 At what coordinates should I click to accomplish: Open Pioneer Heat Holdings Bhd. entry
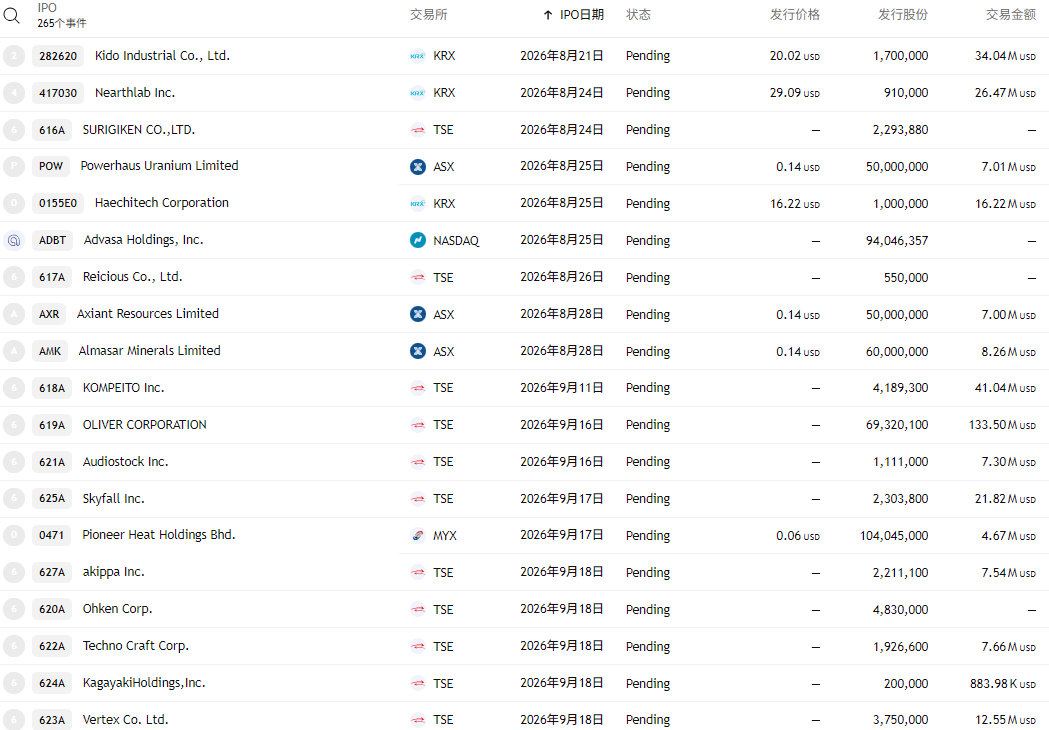point(159,535)
